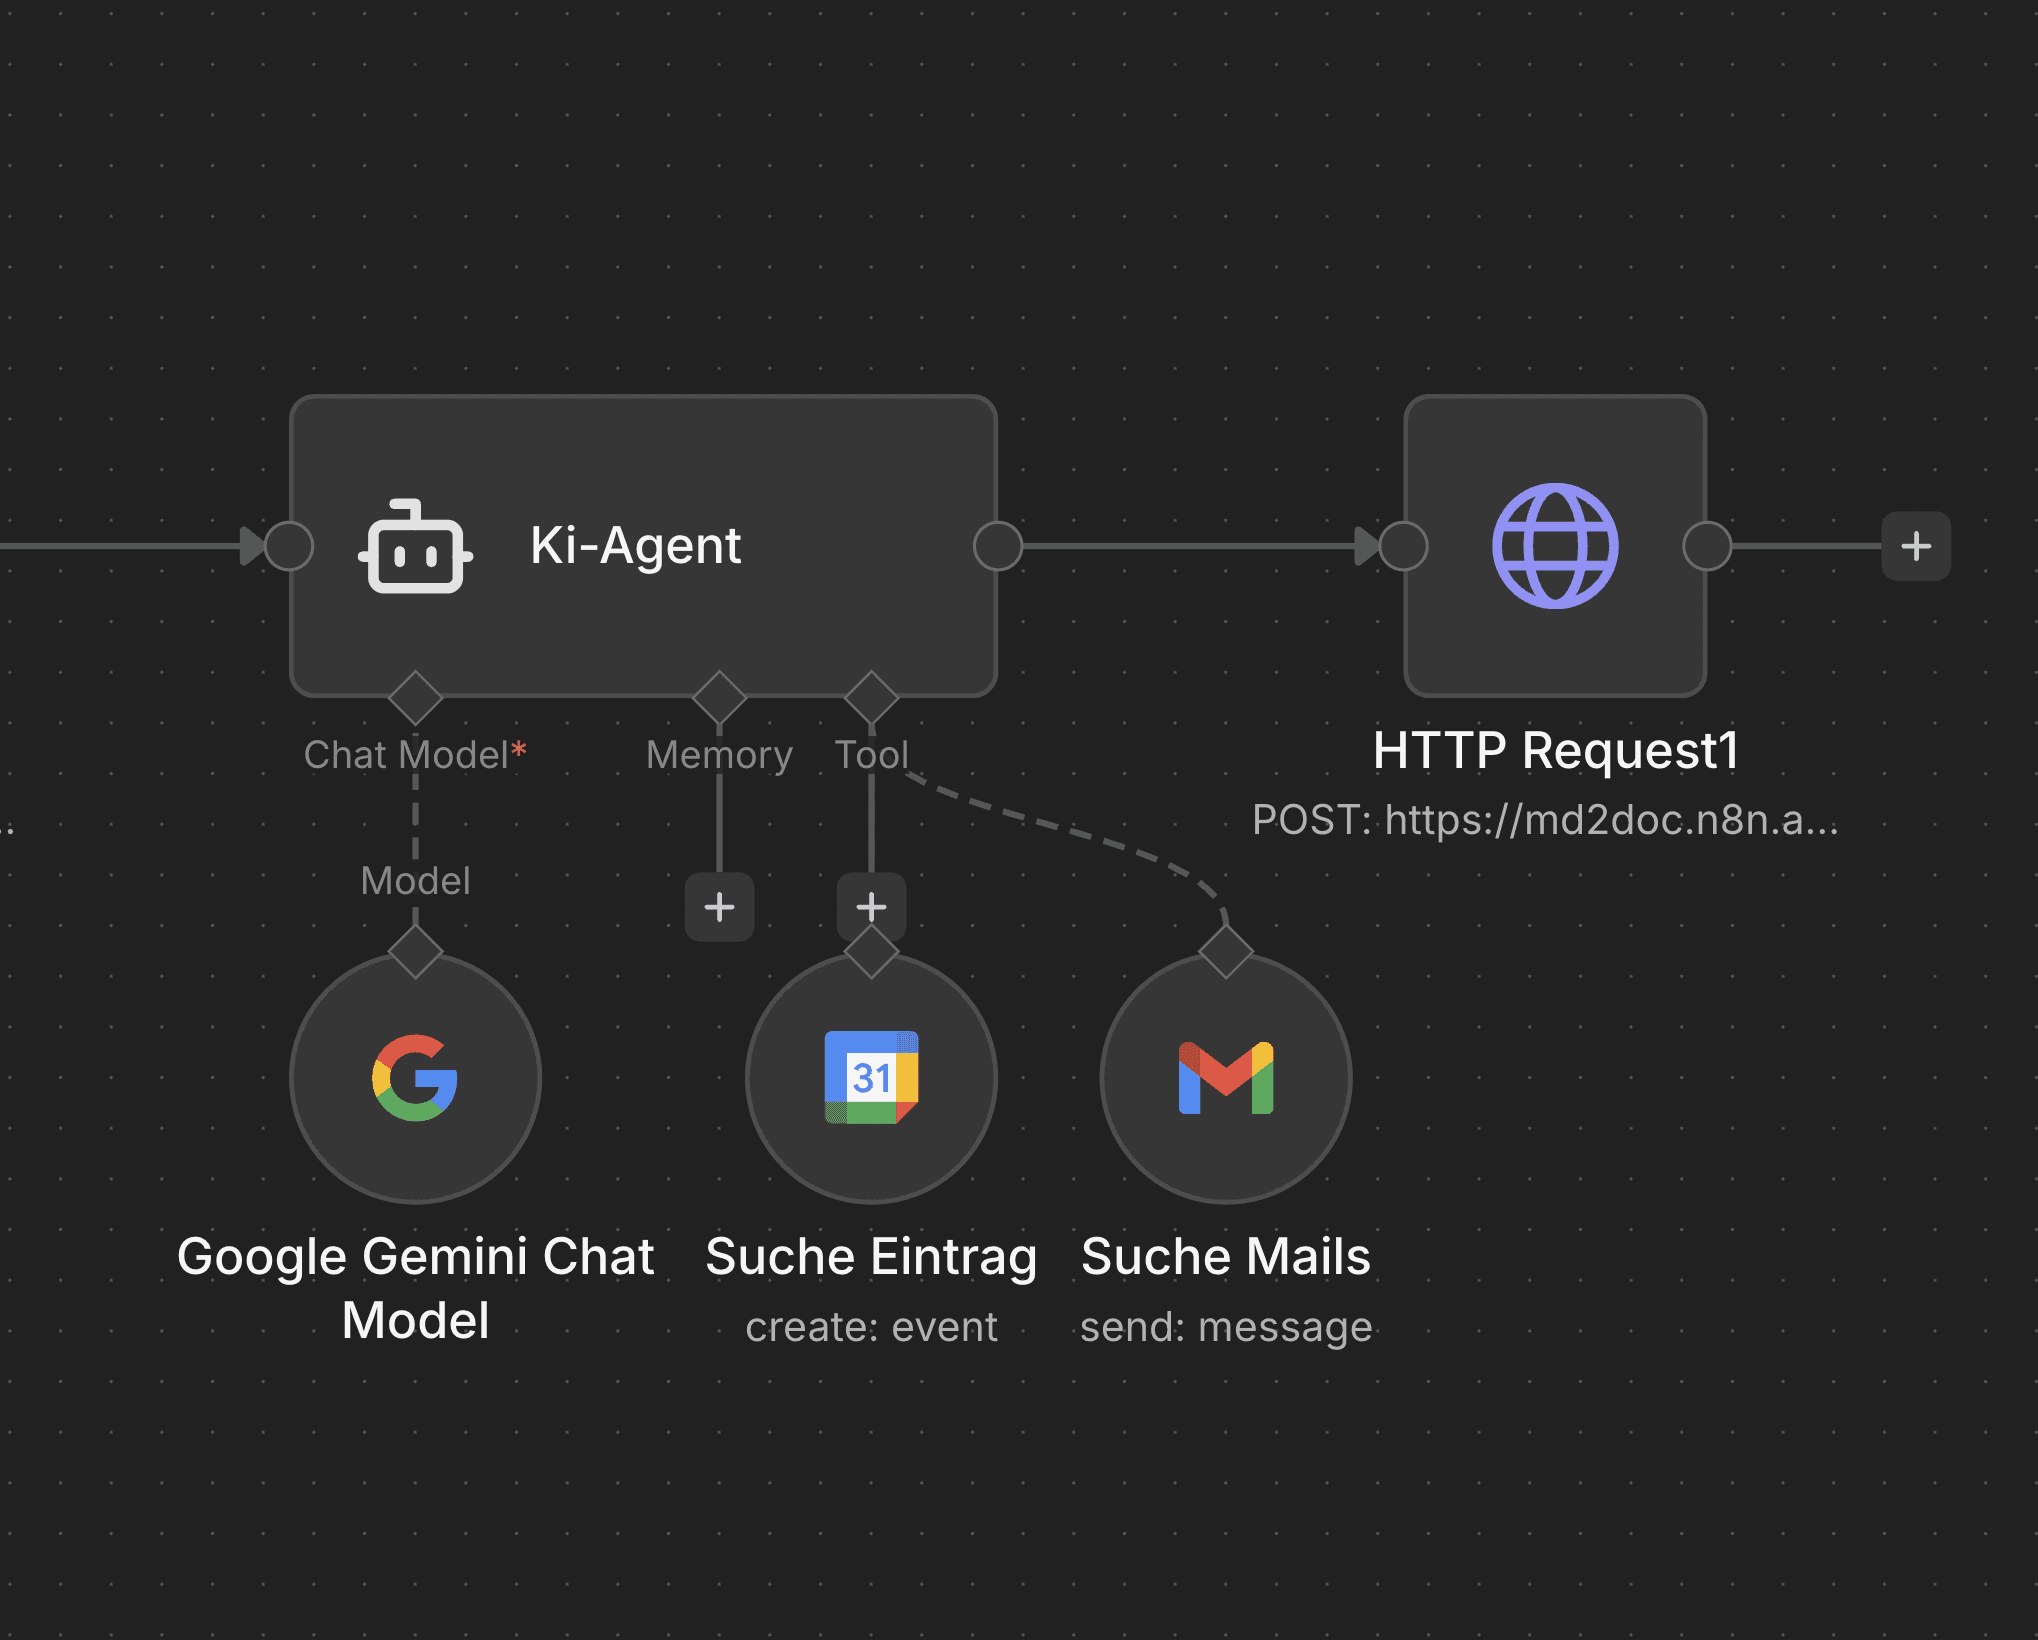Click Ki-Agent output circle connector
2038x1640 pixels.
coord(997,546)
